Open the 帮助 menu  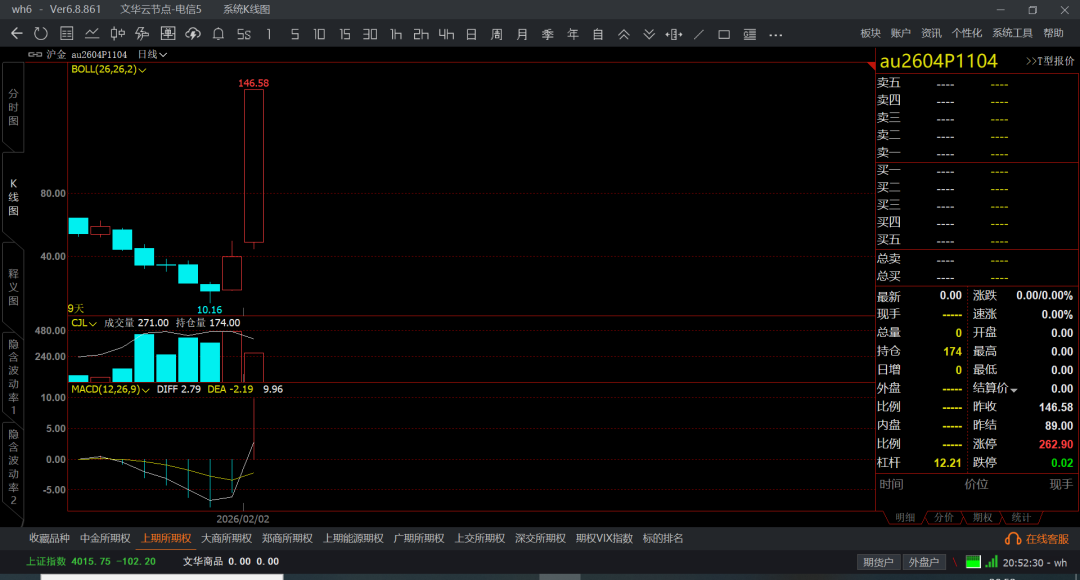click(x=1053, y=33)
